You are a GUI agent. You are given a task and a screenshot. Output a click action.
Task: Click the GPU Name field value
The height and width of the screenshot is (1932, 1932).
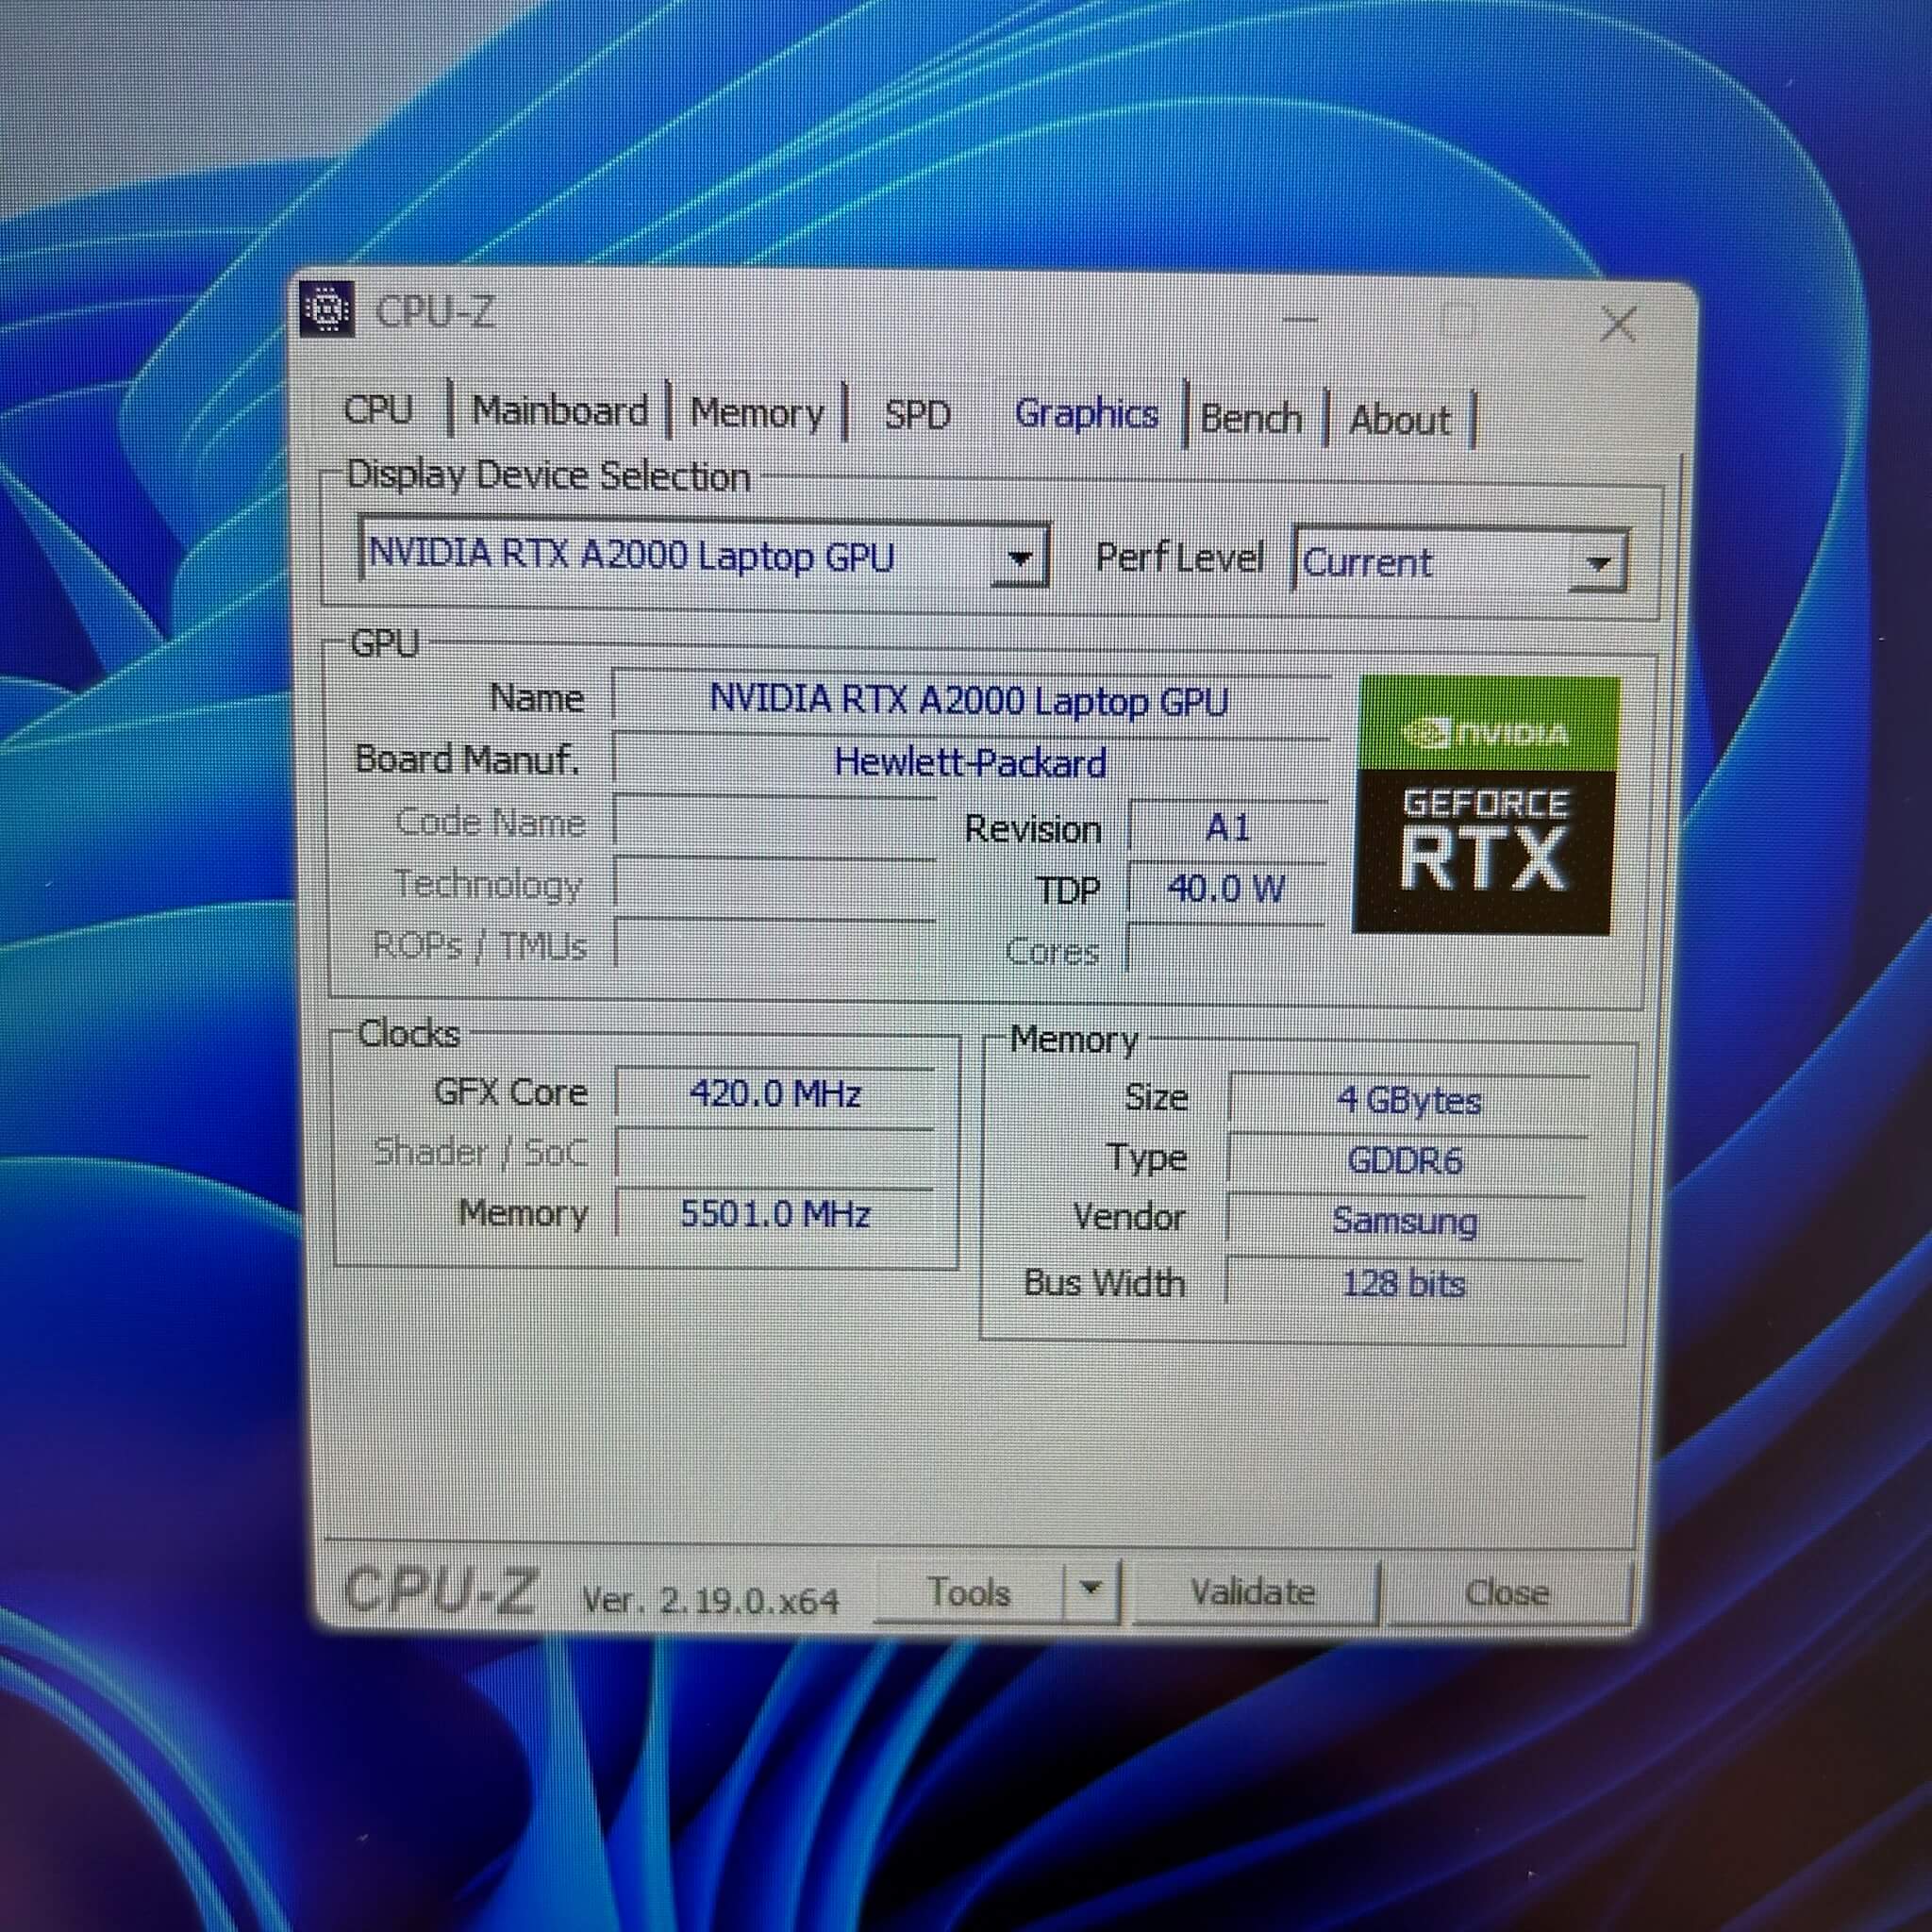click(x=969, y=701)
